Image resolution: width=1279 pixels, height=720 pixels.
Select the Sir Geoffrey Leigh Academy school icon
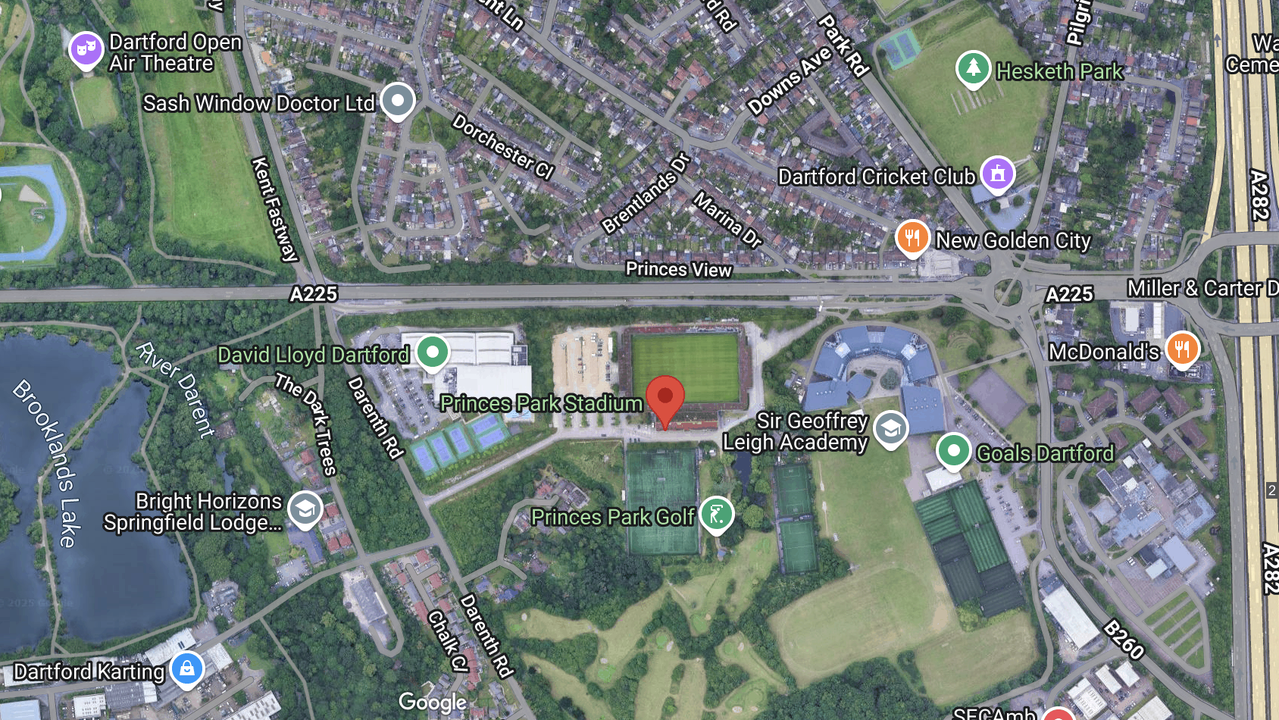coord(889,430)
